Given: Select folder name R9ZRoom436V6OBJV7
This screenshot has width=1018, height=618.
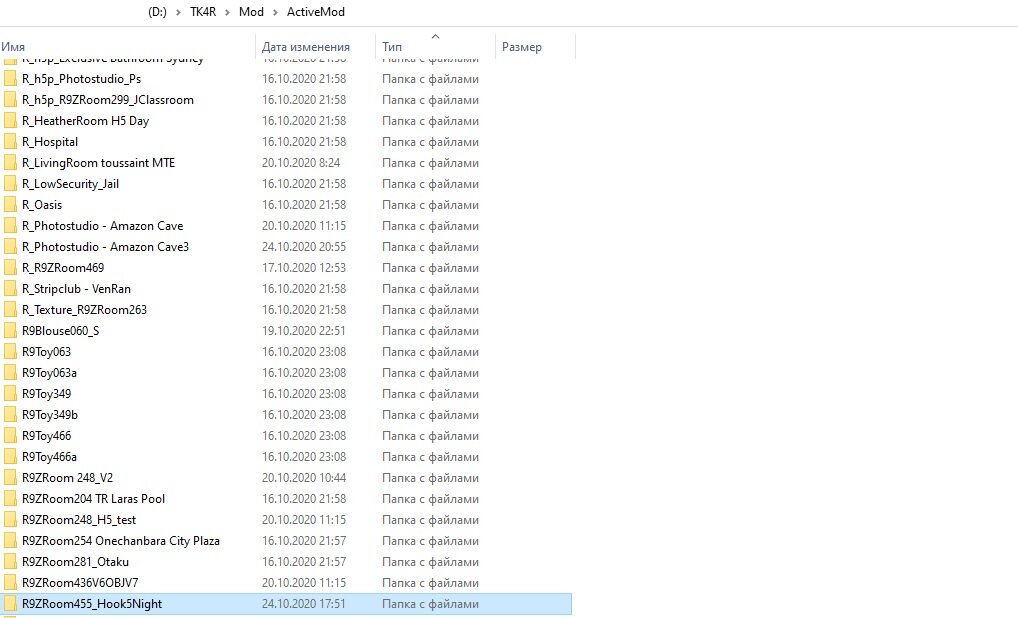Looking at the screenshot, I should (x=80, y=583).
